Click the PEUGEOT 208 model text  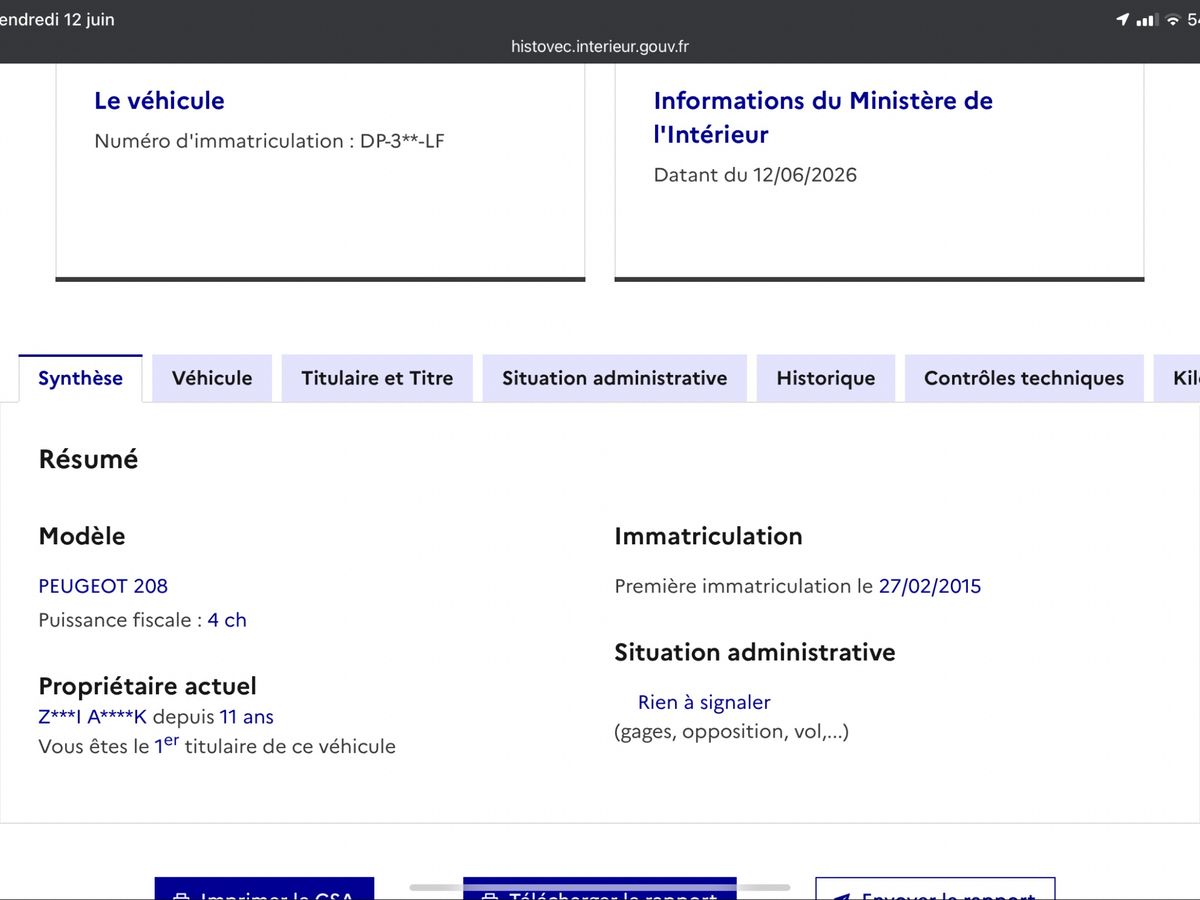coord(103,586)
